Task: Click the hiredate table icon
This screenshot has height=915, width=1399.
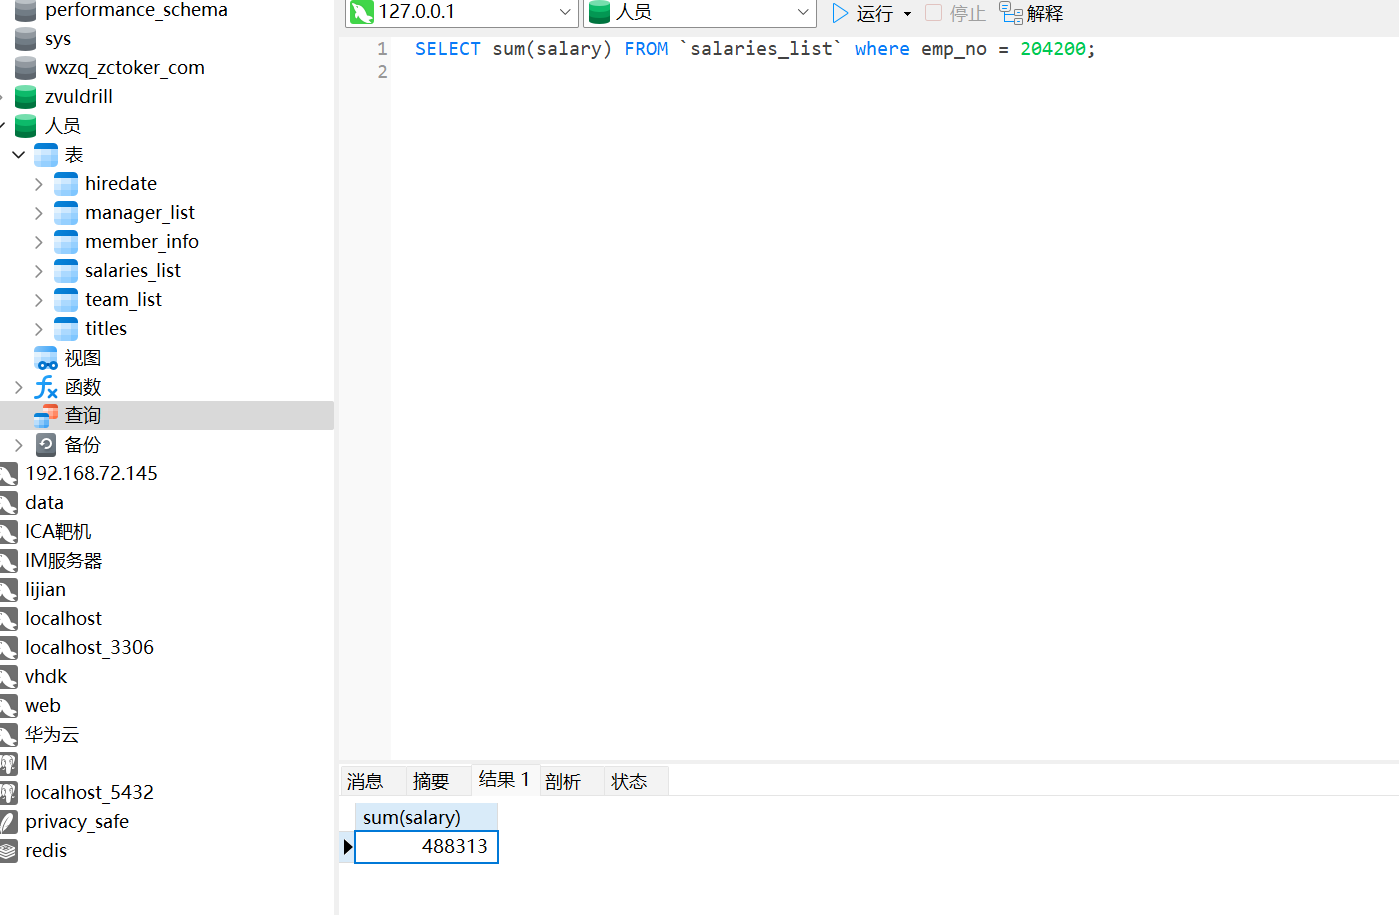Action: click(x=66, y=184)
